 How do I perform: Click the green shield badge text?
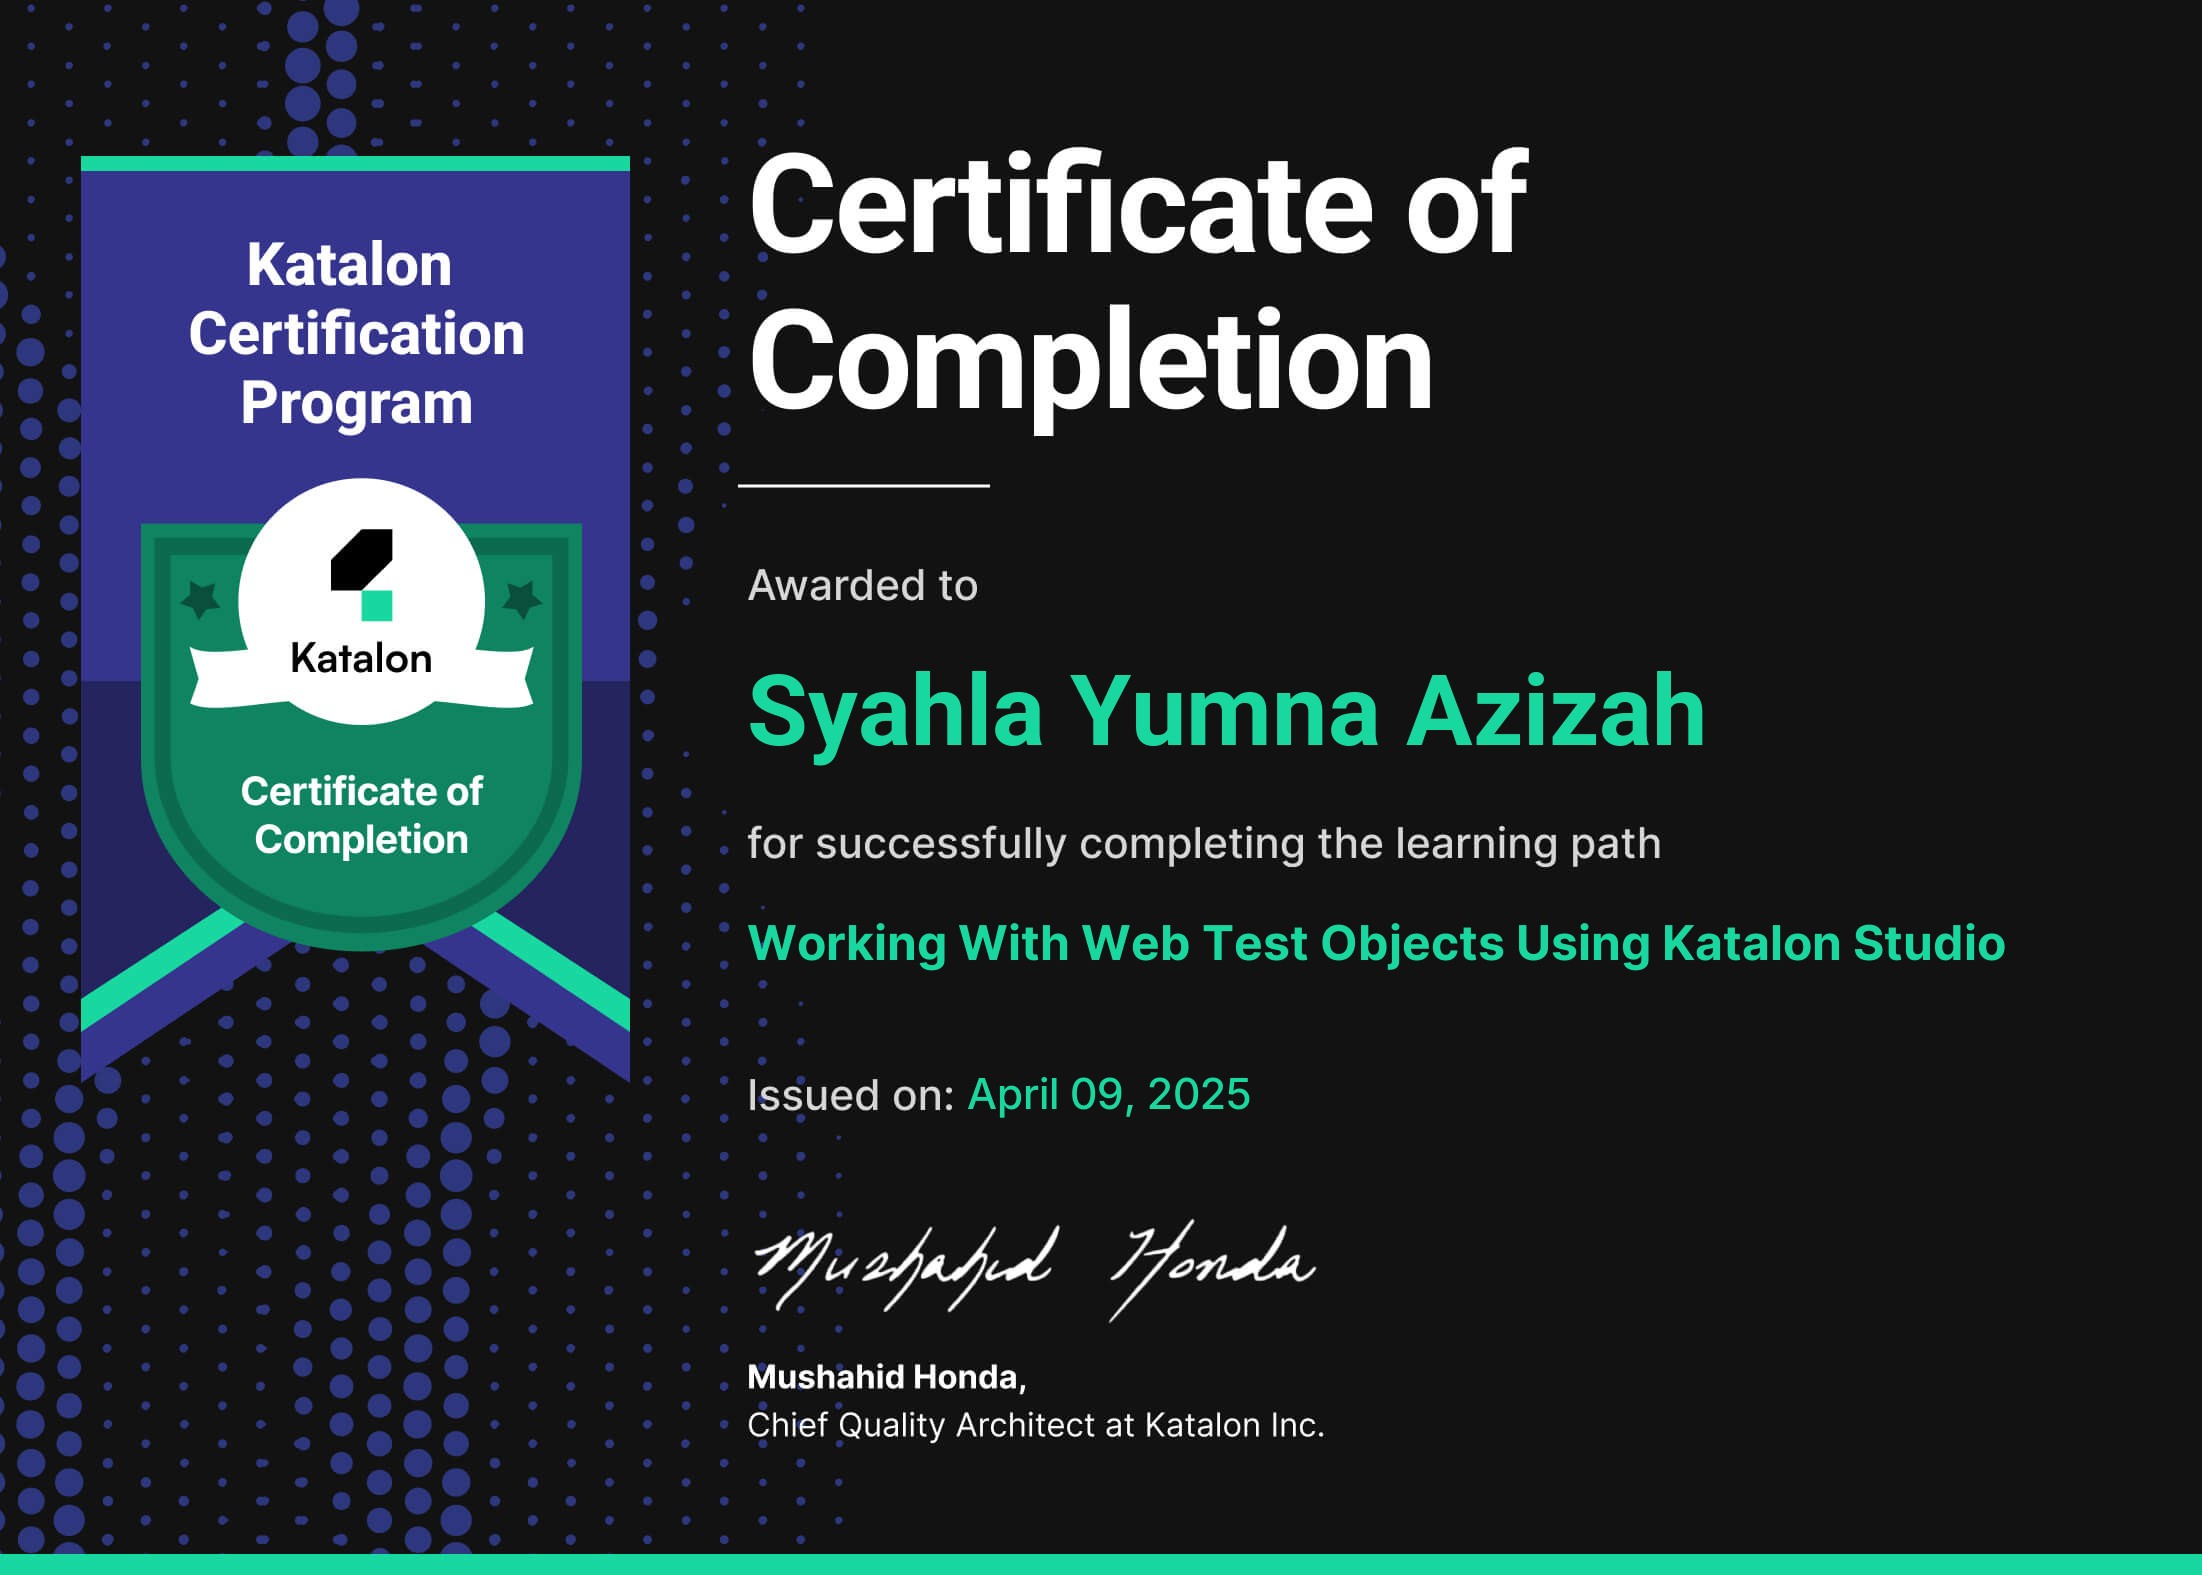coord(361,815)
